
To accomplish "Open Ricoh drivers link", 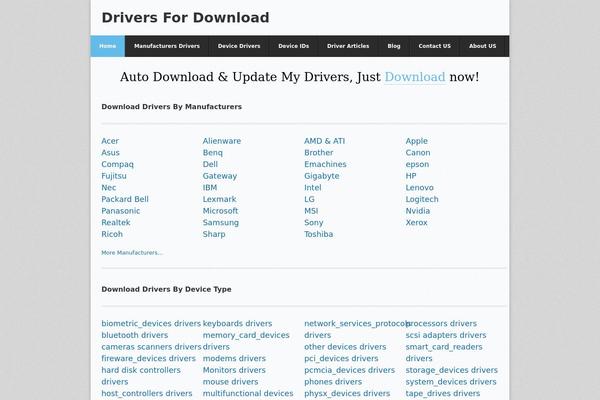I will 112,234.
